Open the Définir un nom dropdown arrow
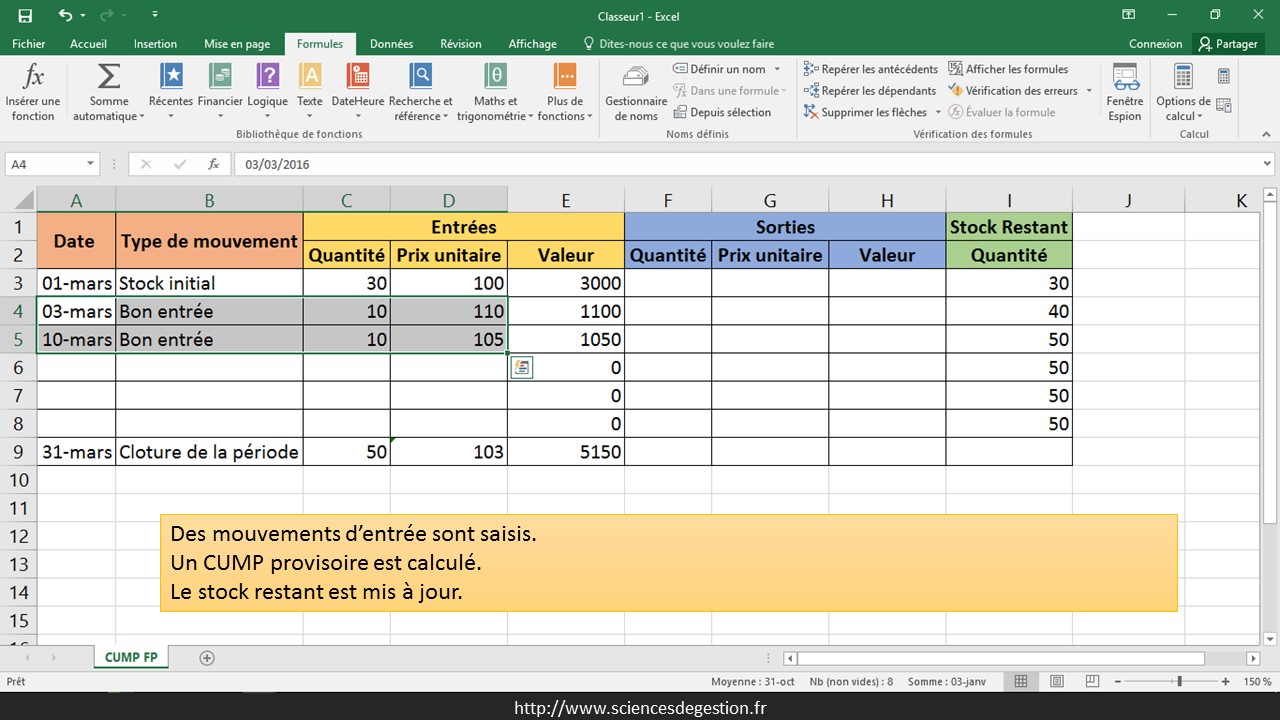This screenshot has height=720, width=1280. point(777,69)
